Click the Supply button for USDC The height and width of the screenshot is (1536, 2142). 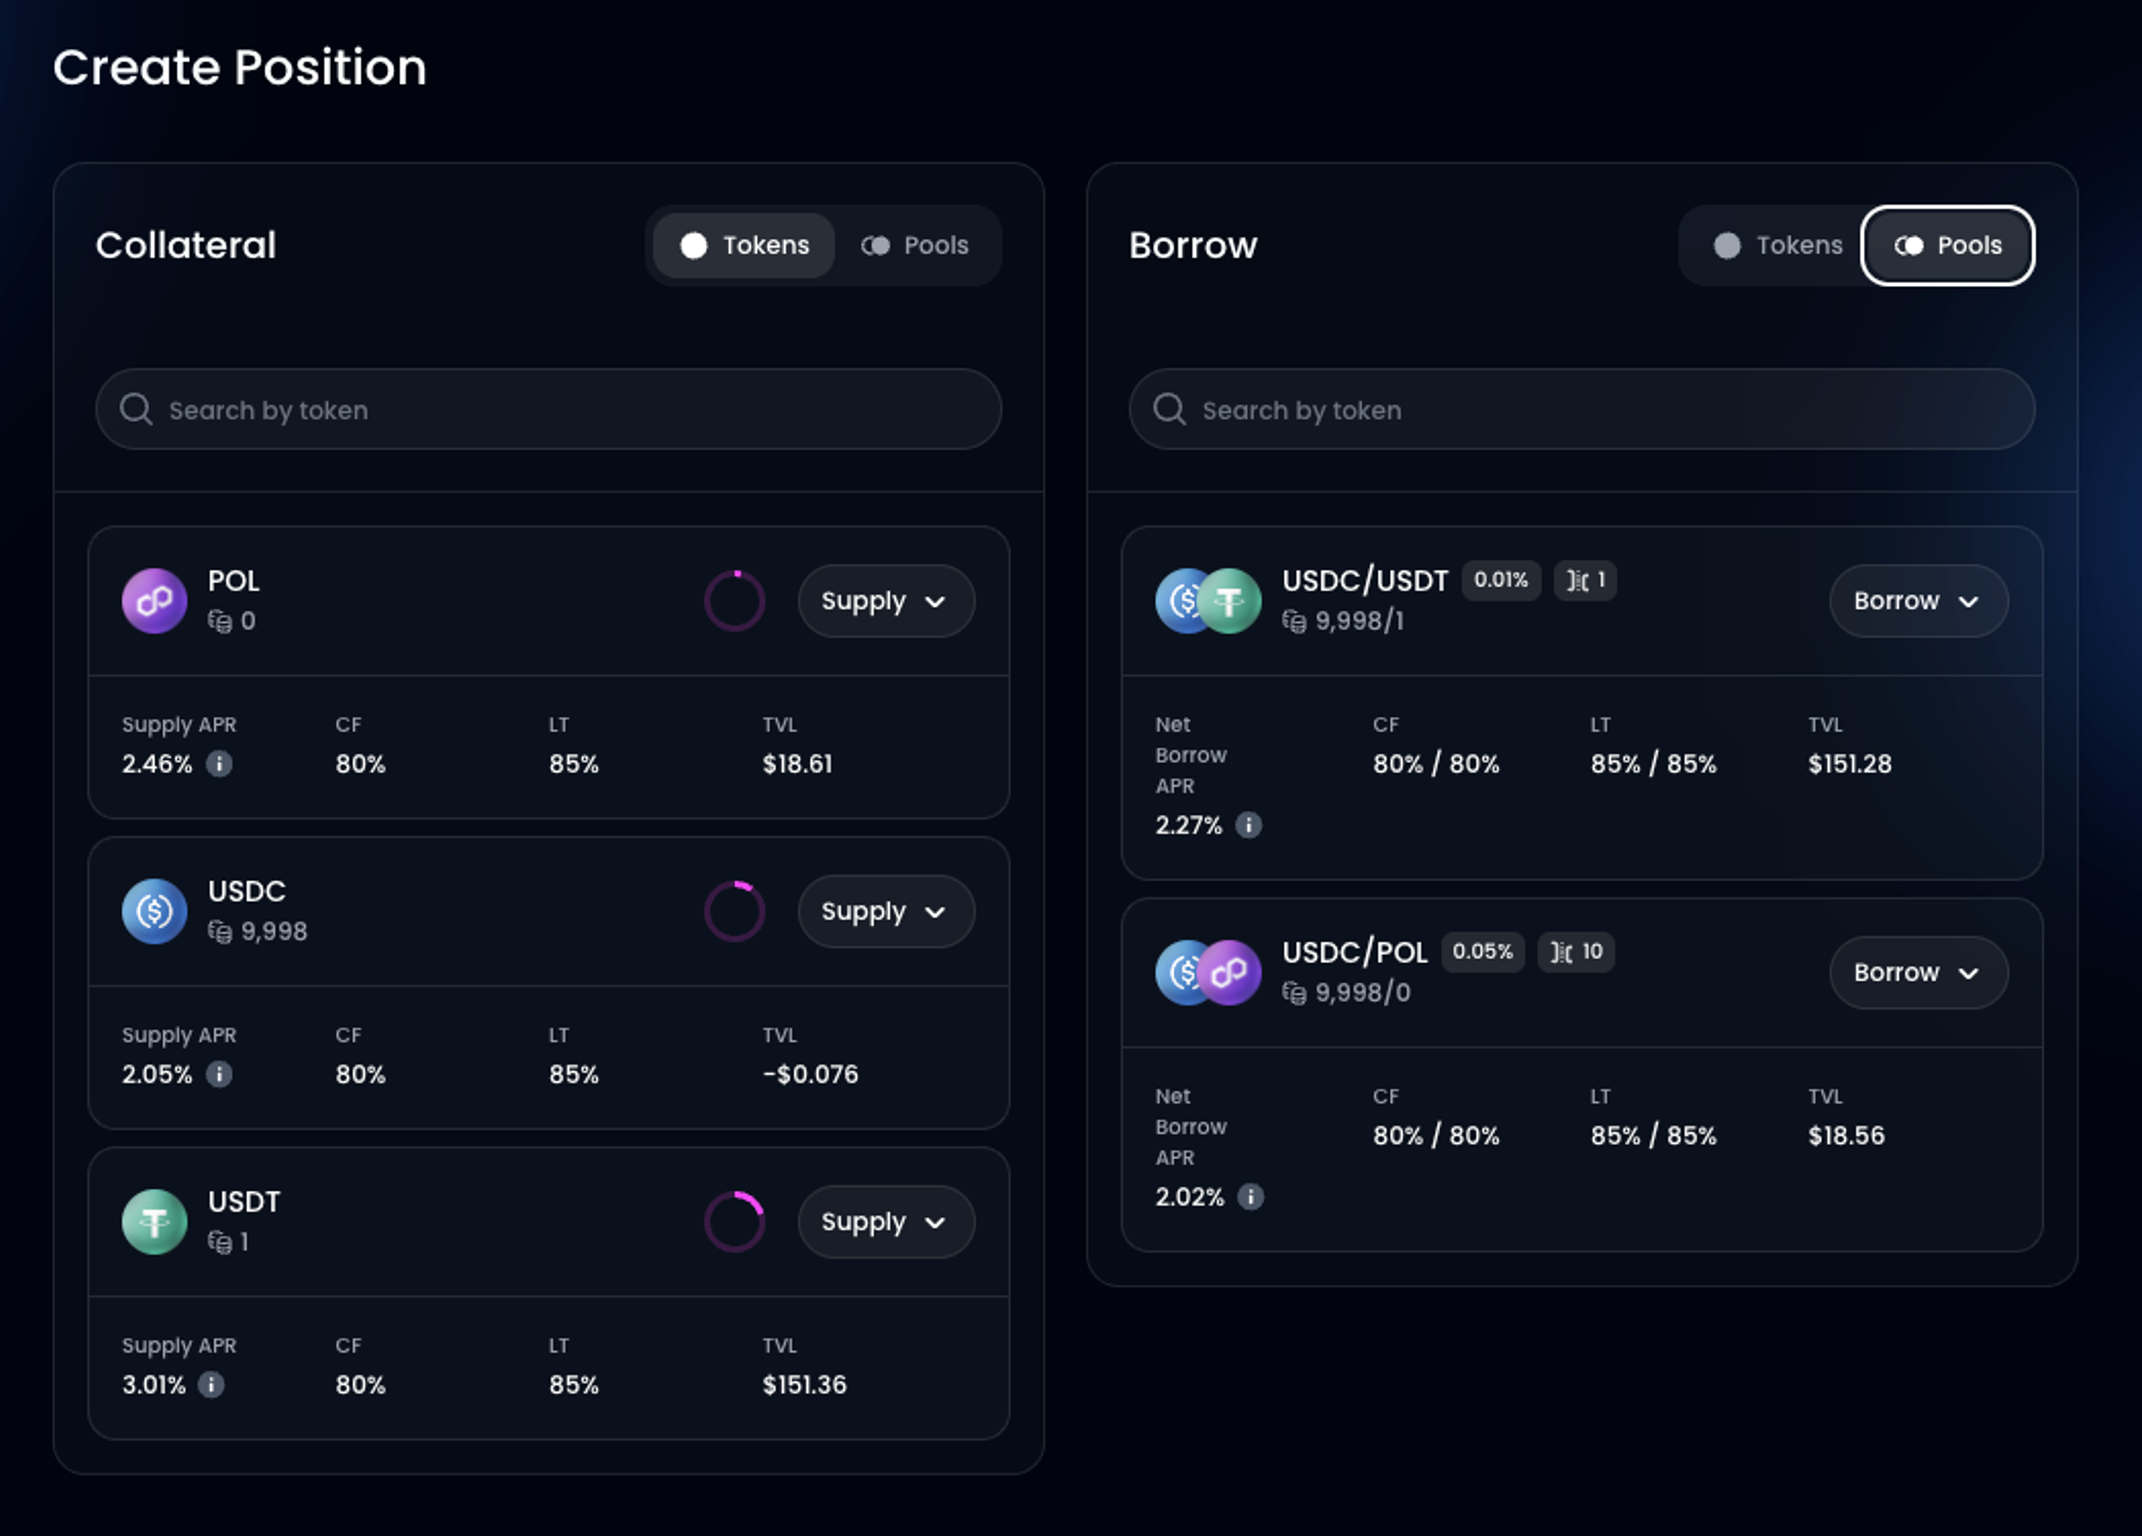coord(885,911)
